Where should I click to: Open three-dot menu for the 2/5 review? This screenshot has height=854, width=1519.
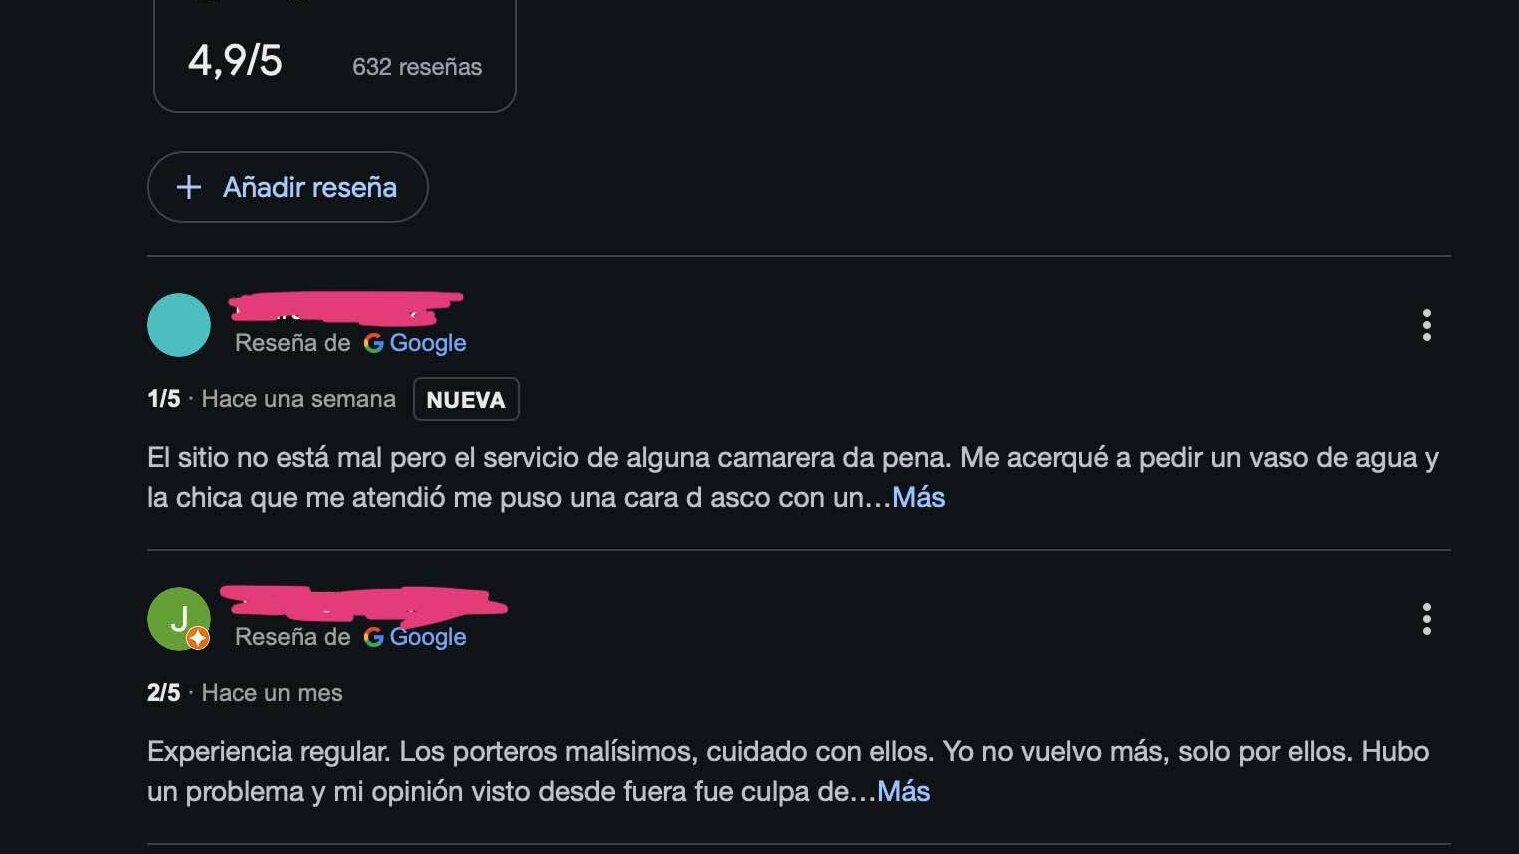pos(1426,619)
